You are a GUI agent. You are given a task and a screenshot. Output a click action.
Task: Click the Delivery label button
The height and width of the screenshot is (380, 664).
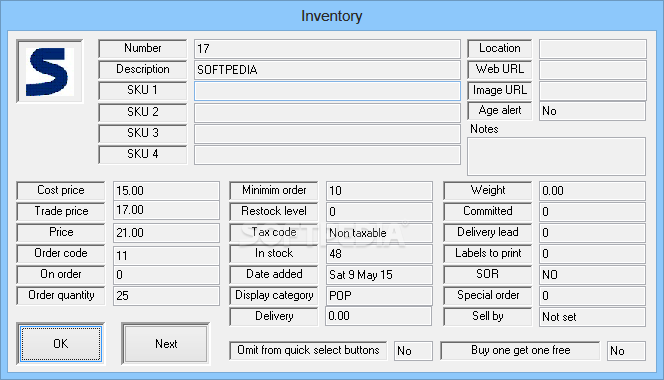[274, 316]
